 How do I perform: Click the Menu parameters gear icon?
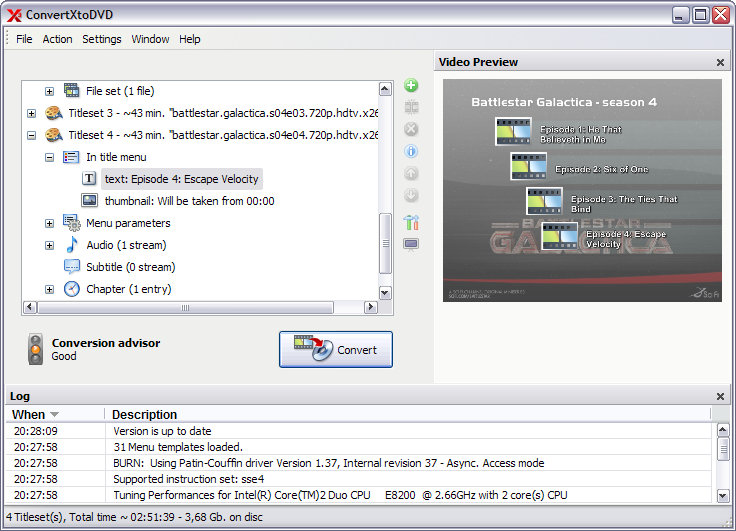click(72, 223)
